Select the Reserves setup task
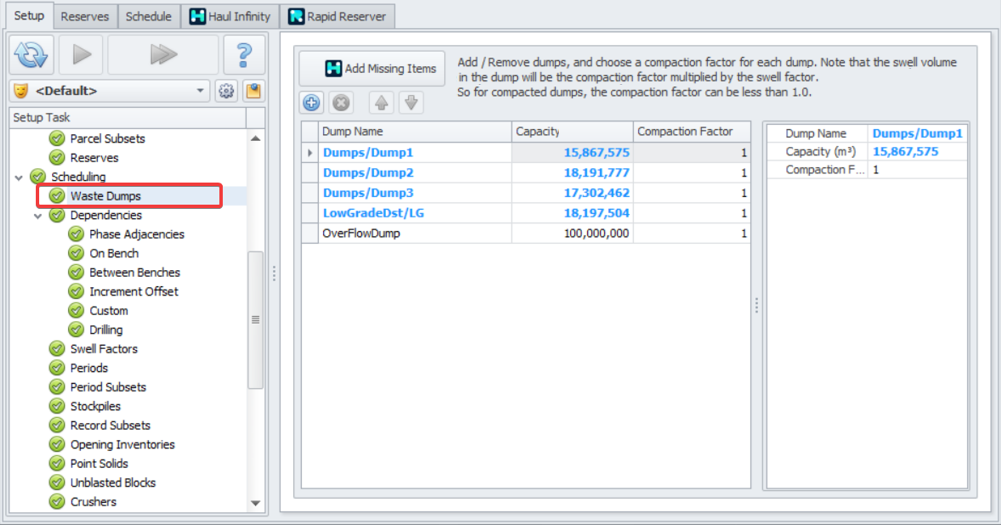 click(94, 158)
